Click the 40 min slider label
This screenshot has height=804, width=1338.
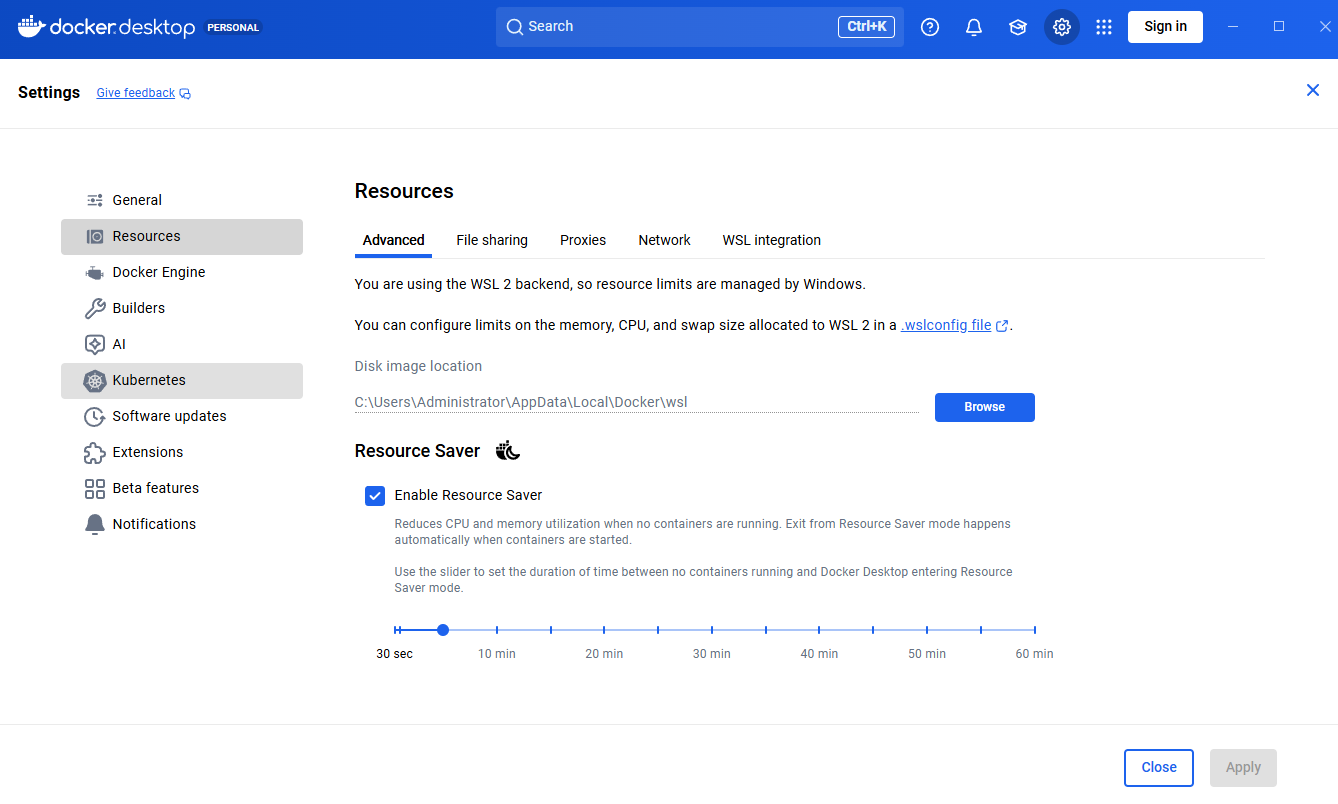(820, 654)
